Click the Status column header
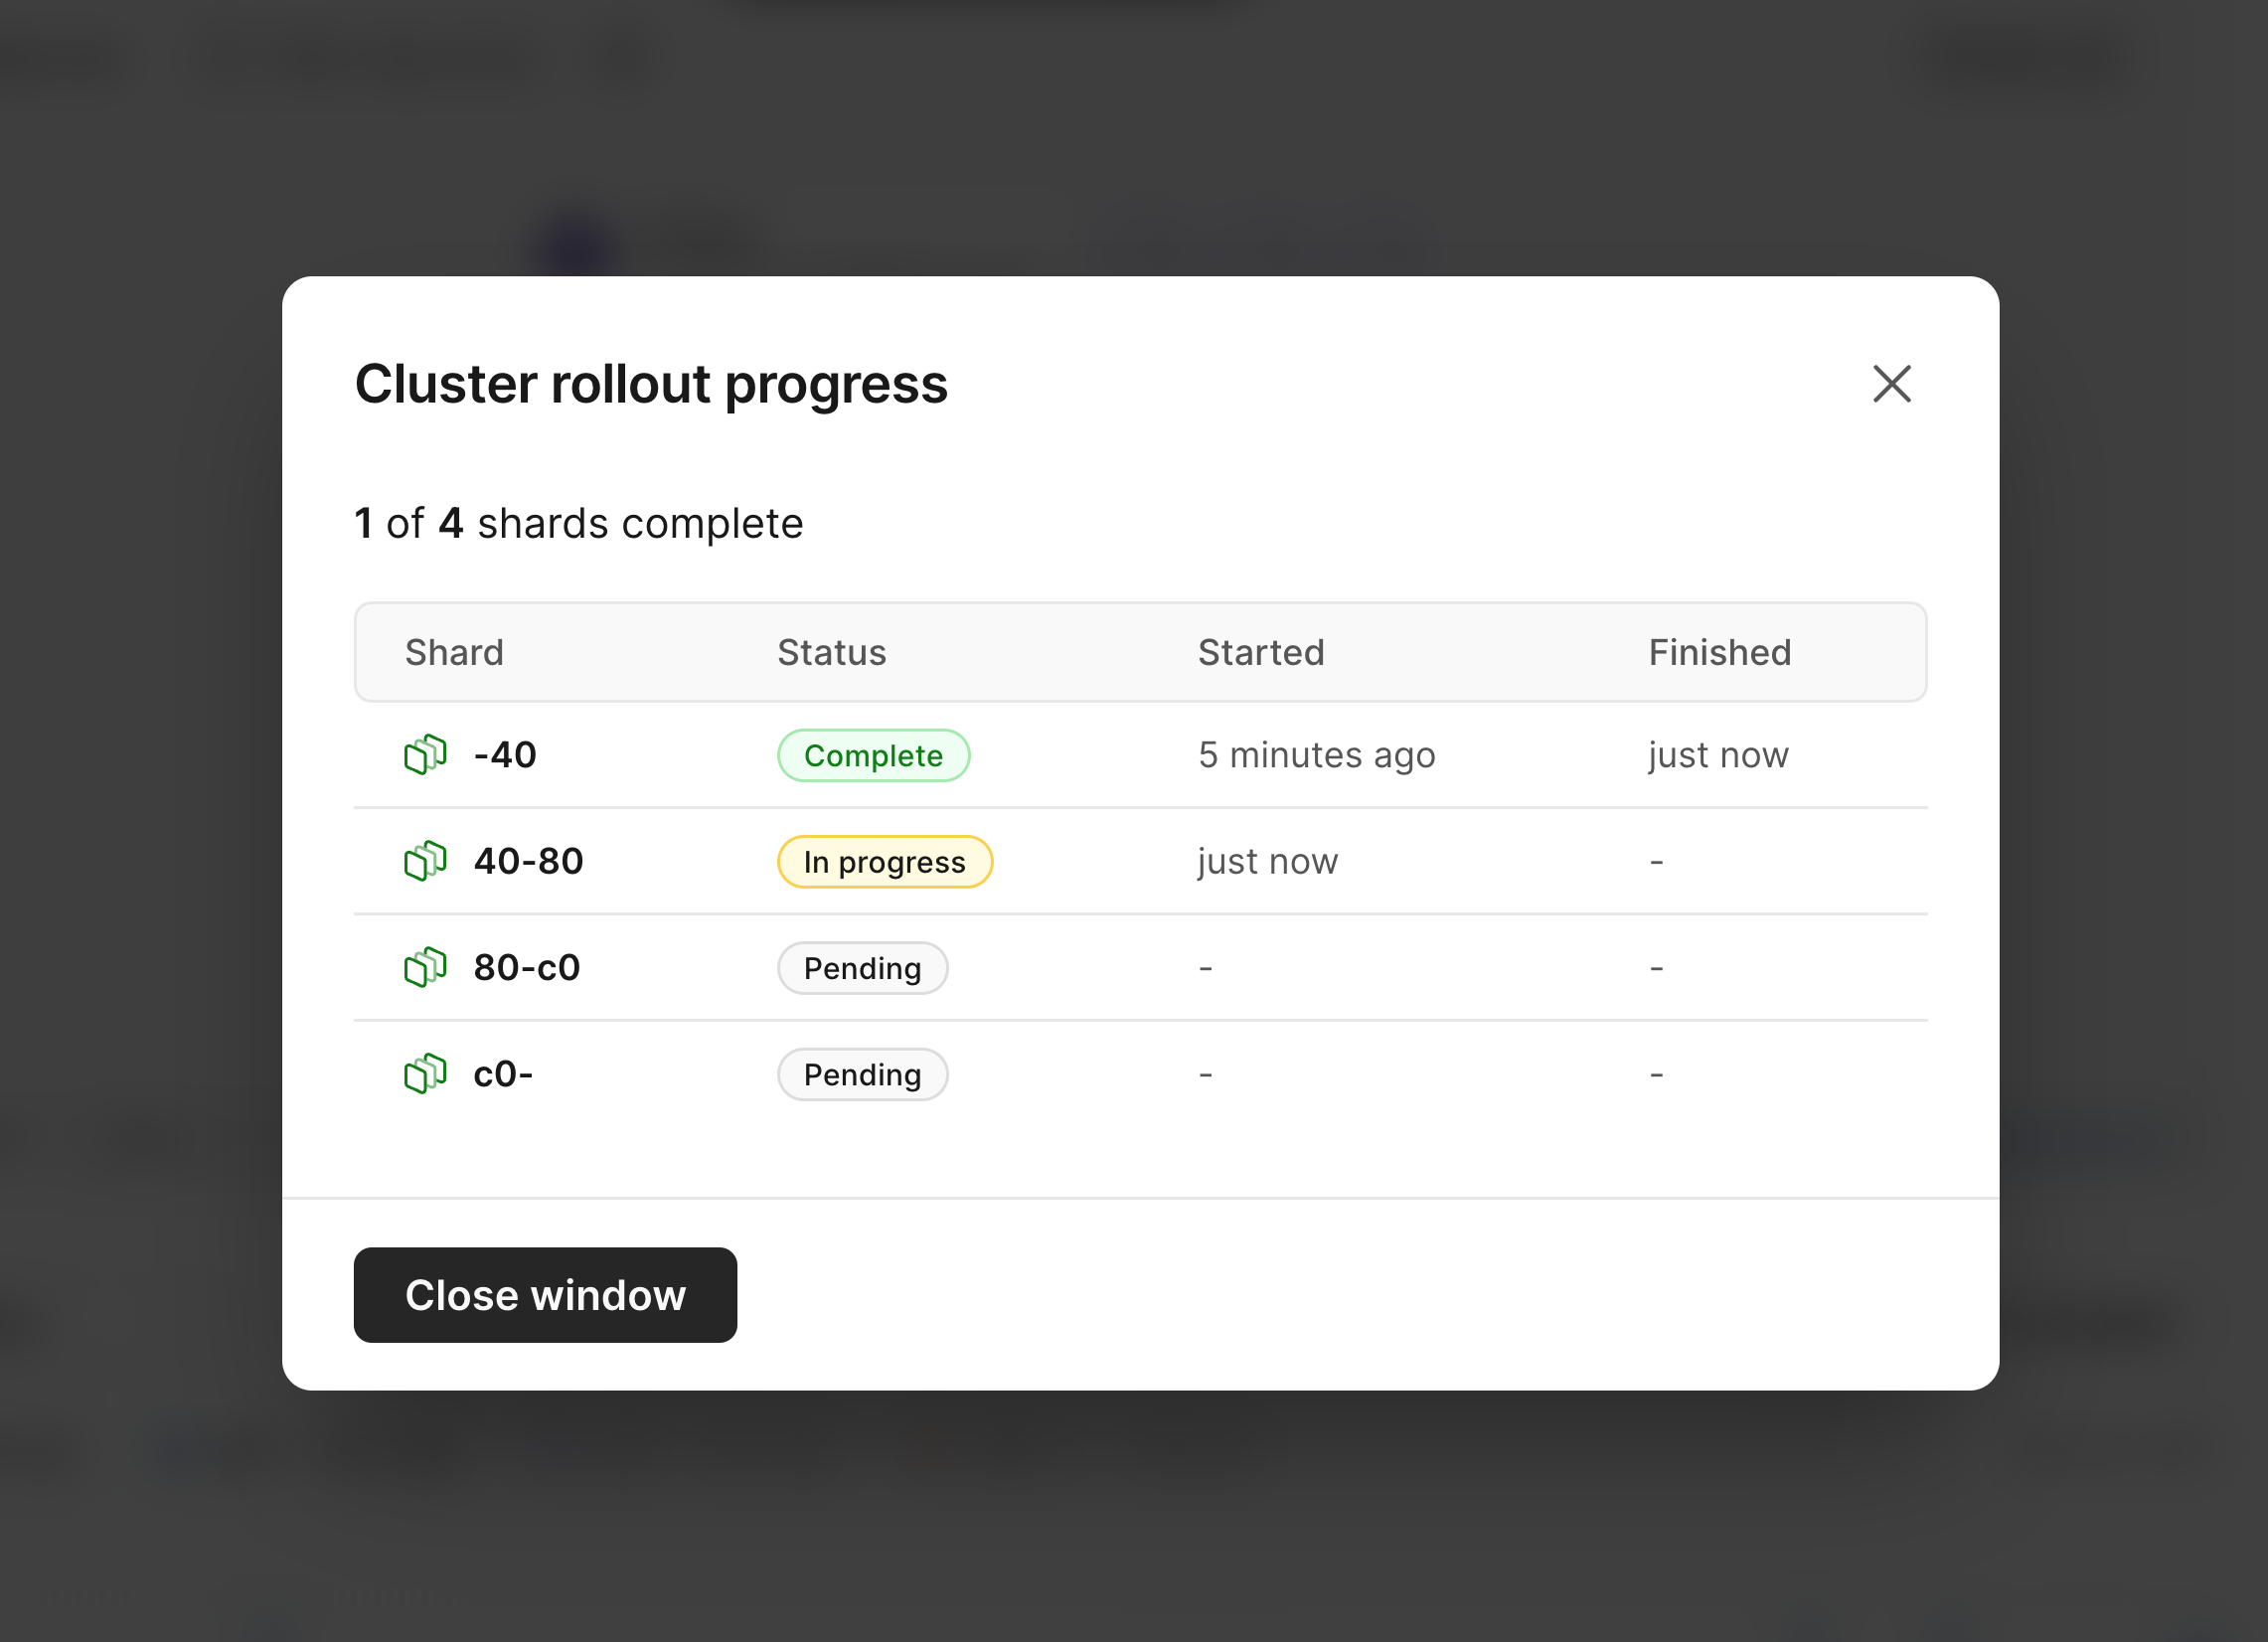The image size is (2268, 1642). pos(832,653)
